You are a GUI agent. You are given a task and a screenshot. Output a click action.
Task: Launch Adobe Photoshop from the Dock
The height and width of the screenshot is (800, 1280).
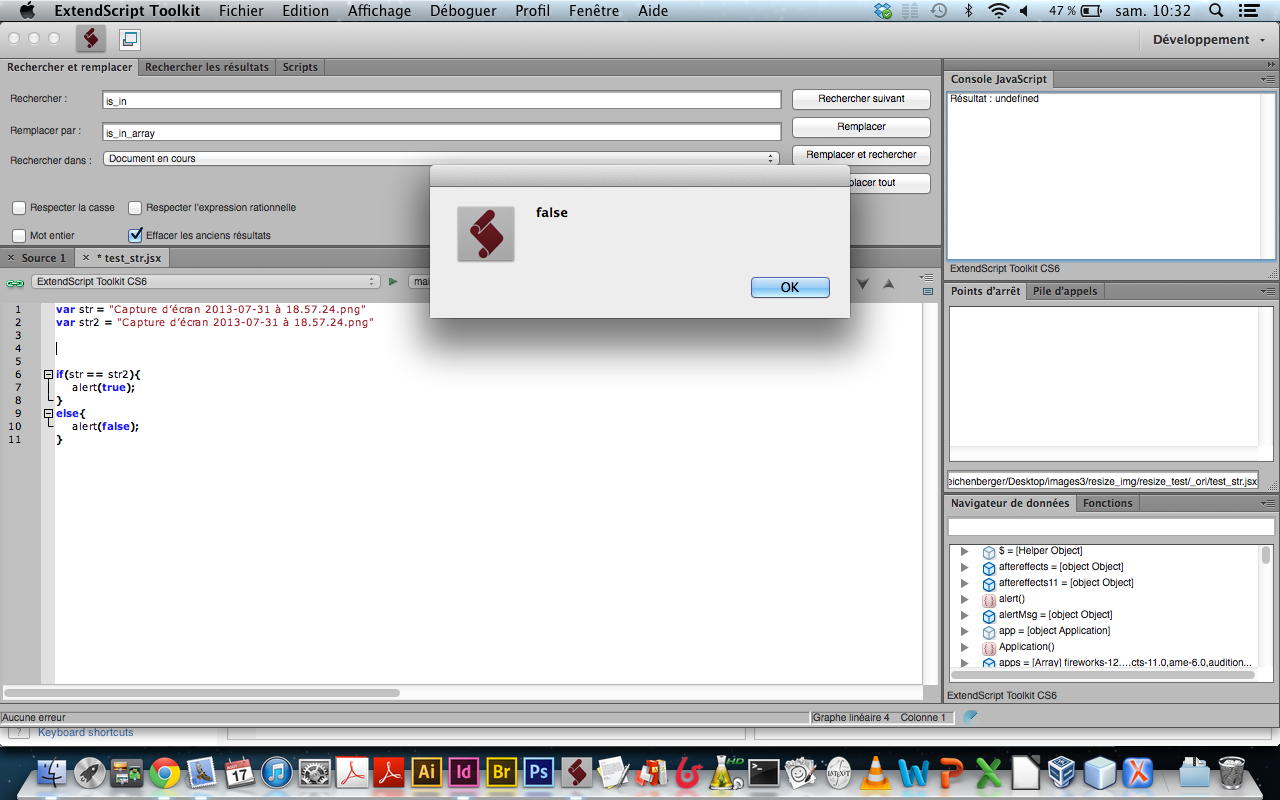coord(539,772)
